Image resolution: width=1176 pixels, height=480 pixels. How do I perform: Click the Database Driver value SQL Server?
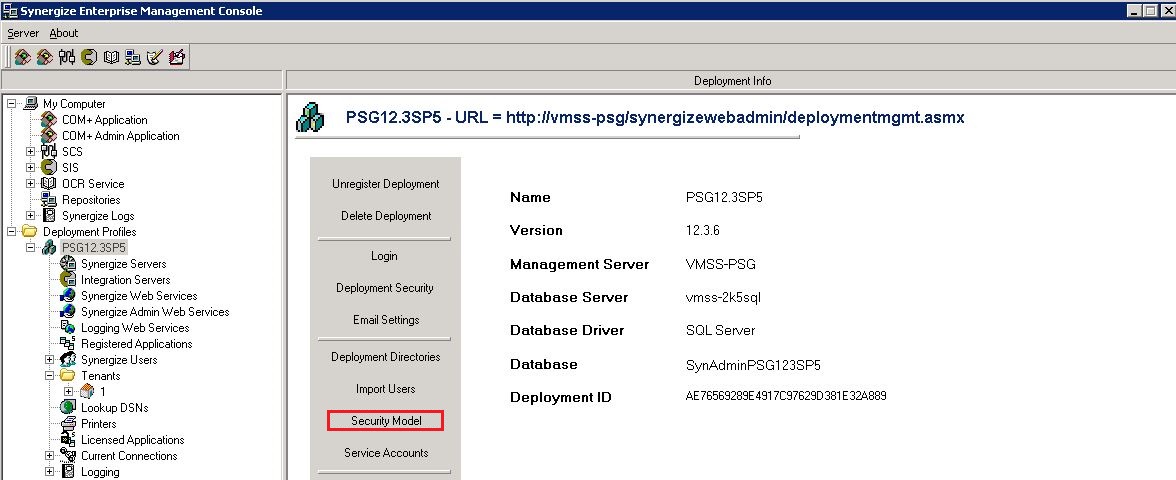click(720, 330)
